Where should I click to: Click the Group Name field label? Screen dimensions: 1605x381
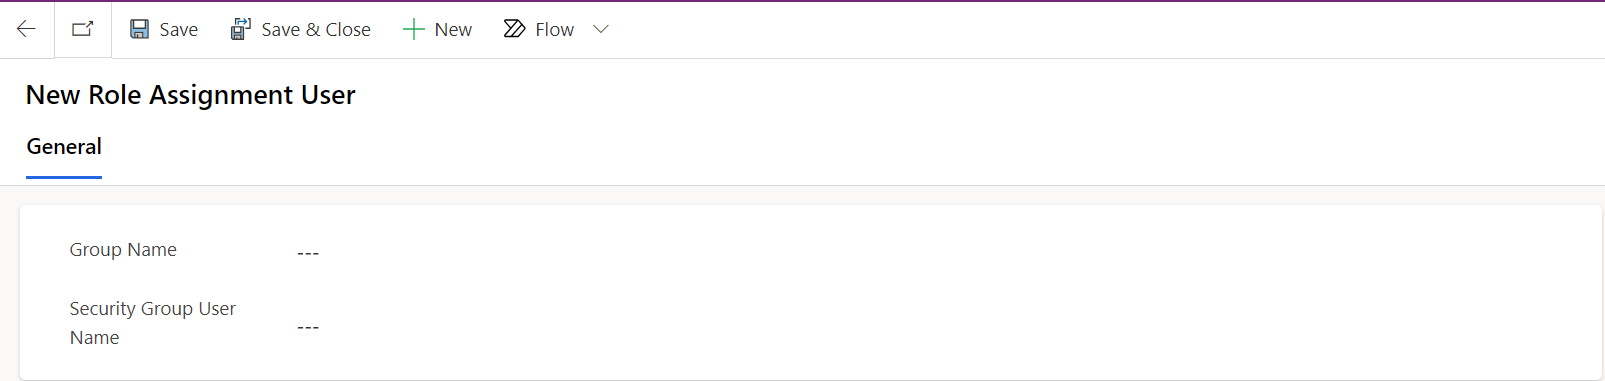(123, 250)
